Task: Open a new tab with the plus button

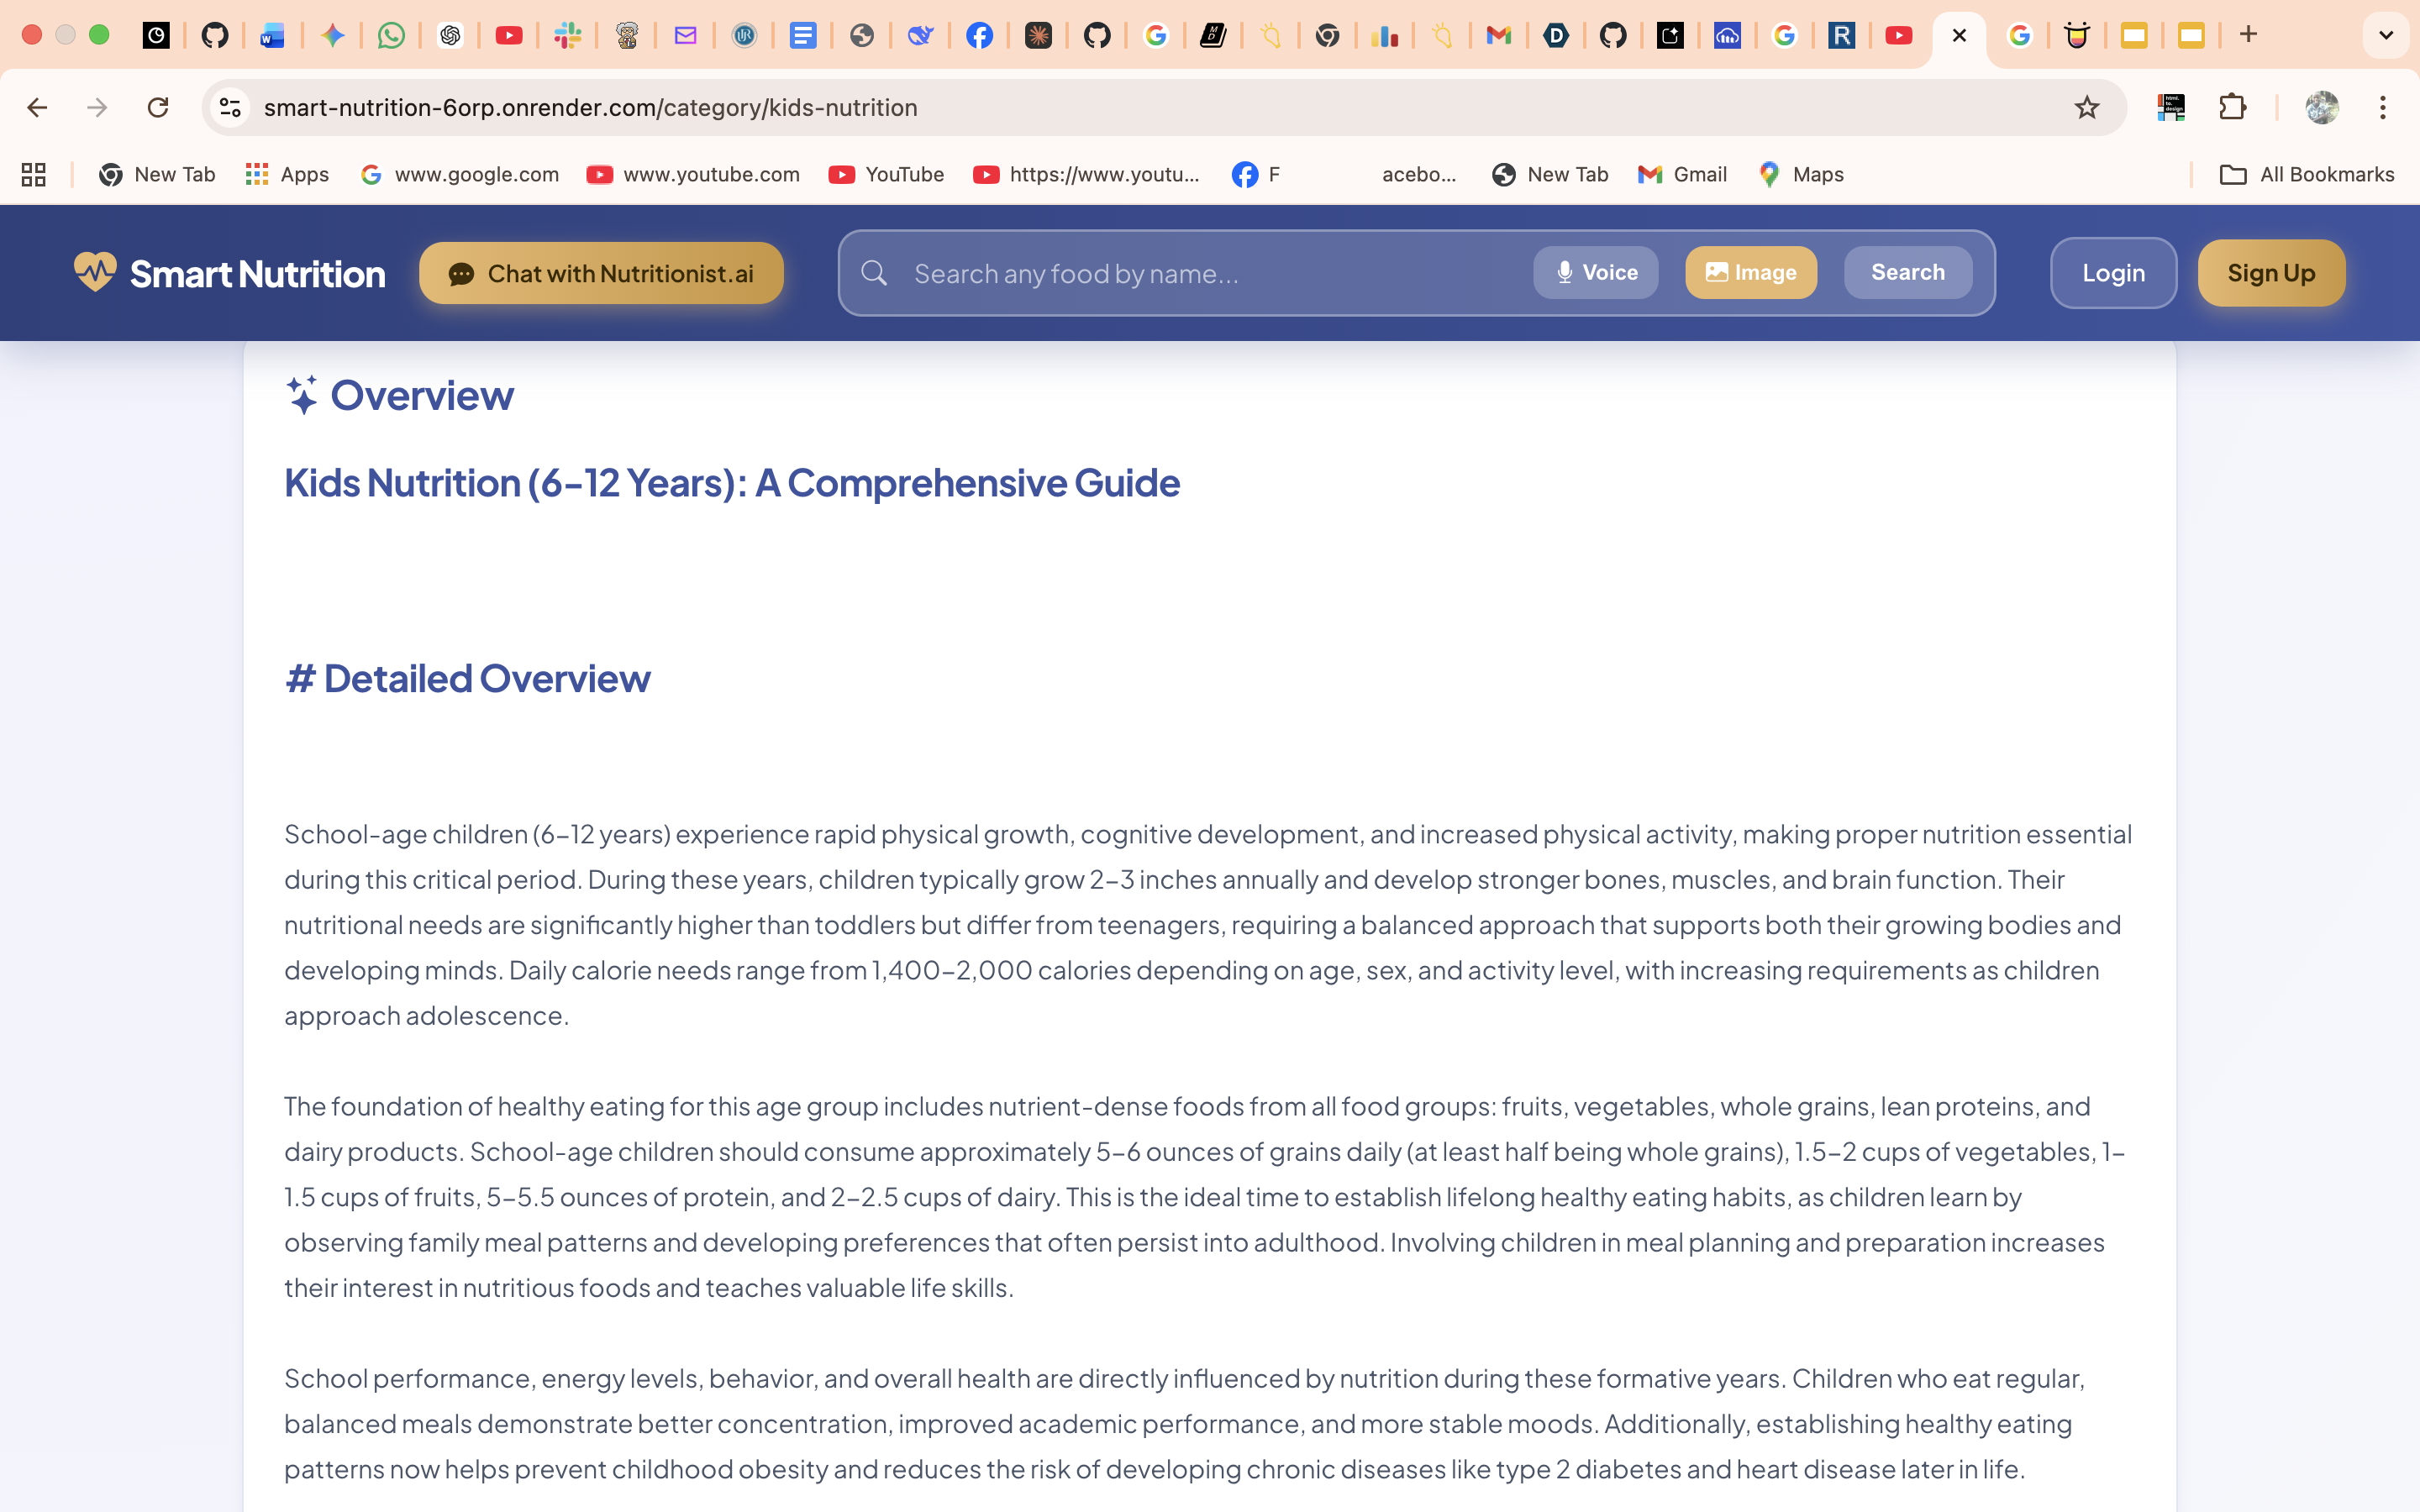Action: pyautogui.click(x=2248, y=35)
